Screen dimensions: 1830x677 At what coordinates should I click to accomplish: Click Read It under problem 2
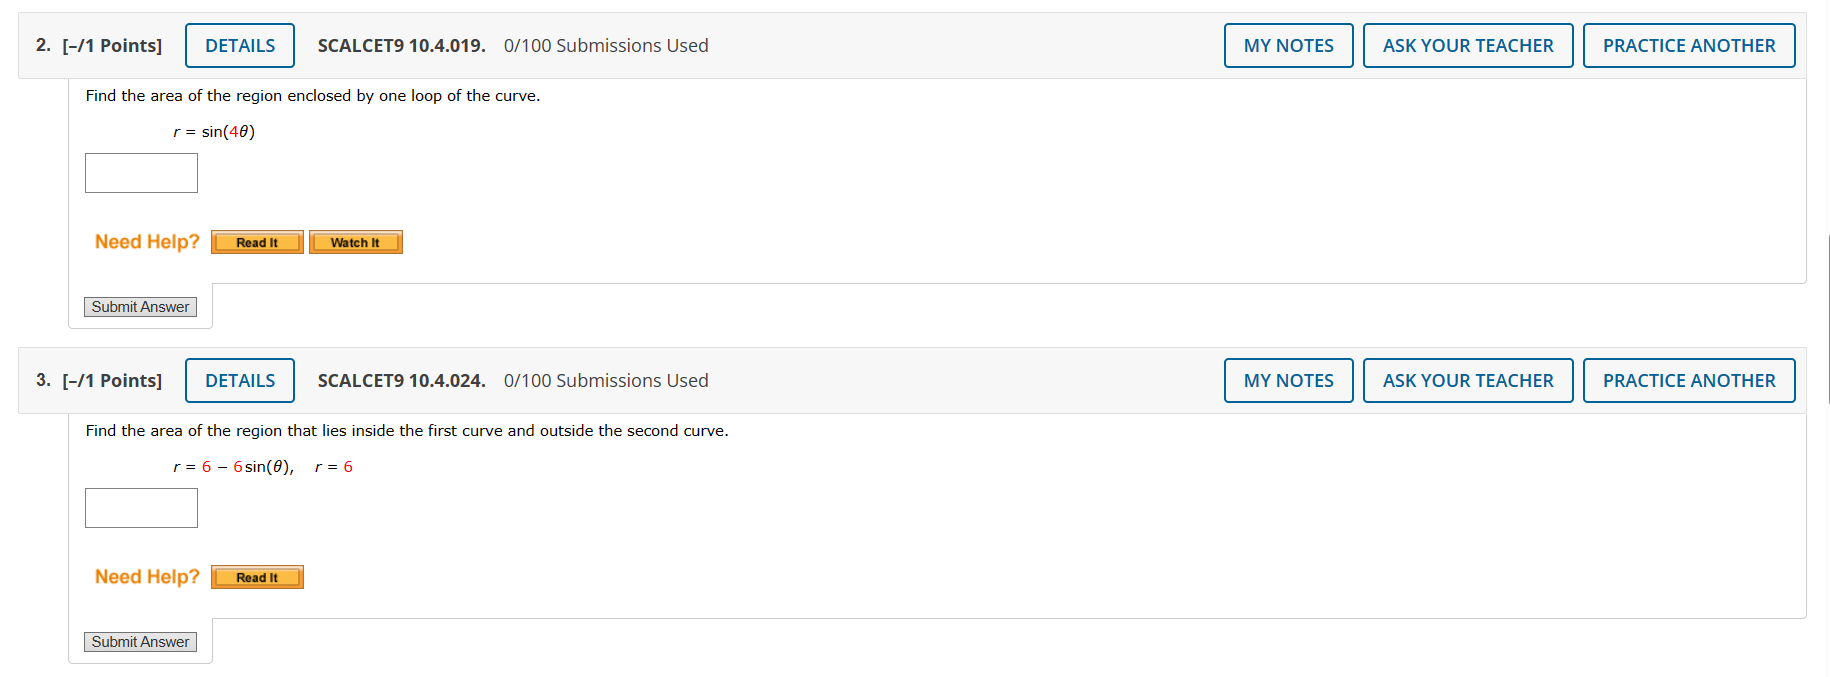pos(256,241)
